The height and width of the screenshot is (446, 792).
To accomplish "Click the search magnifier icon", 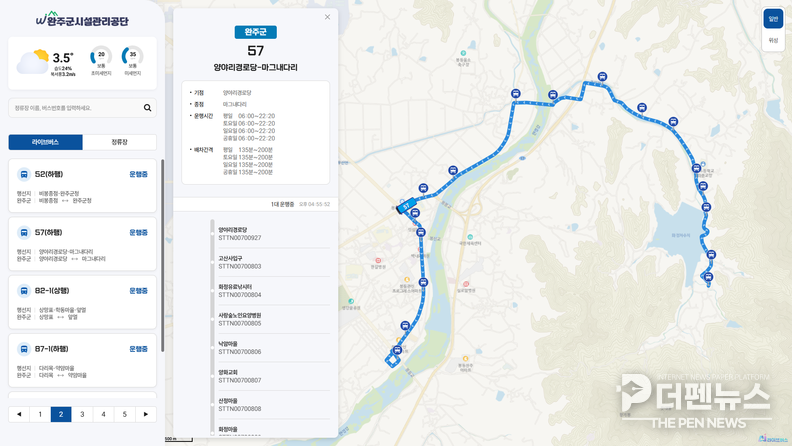I will point(147,107).
